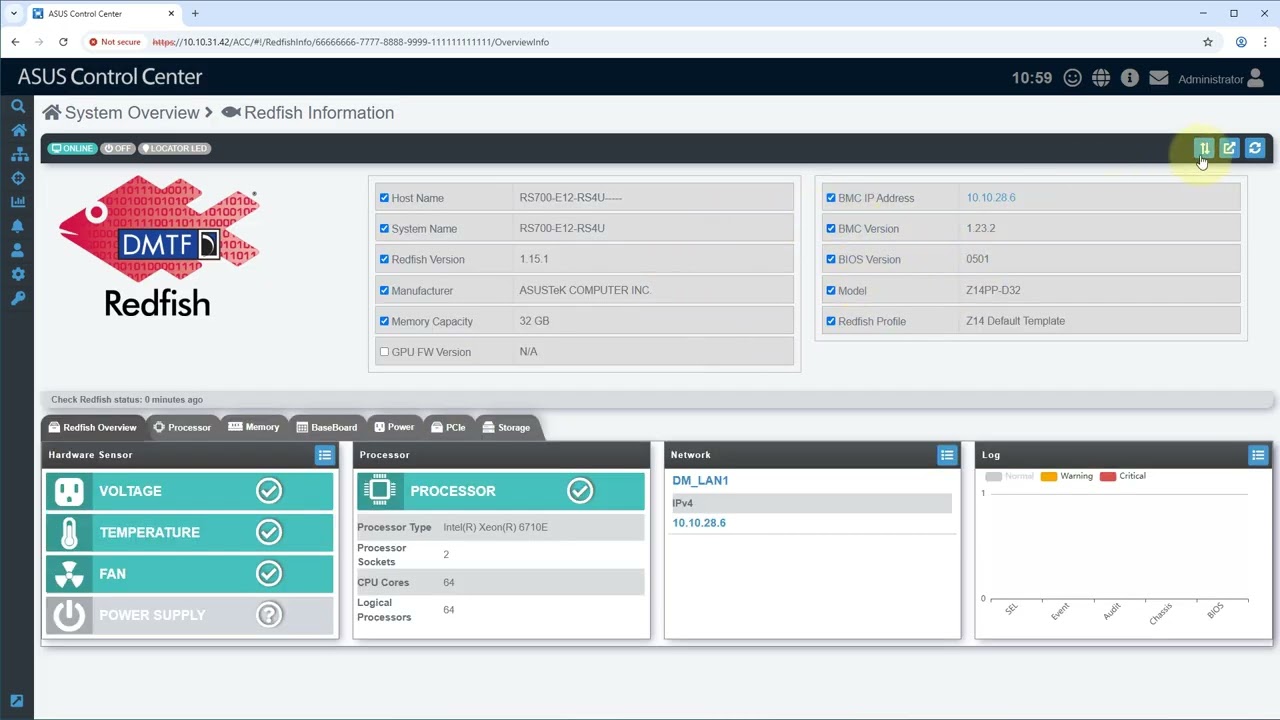
Task: Select the Redfish Overview tab
Action: click(93, 427)
